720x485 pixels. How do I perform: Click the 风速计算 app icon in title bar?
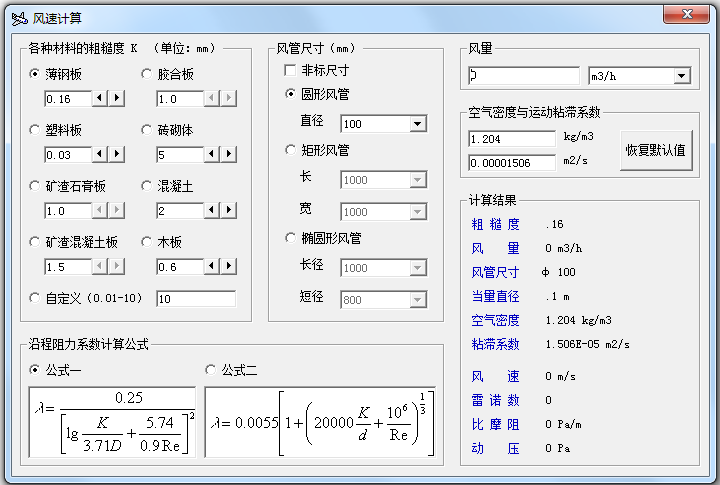tap(19, 18)
